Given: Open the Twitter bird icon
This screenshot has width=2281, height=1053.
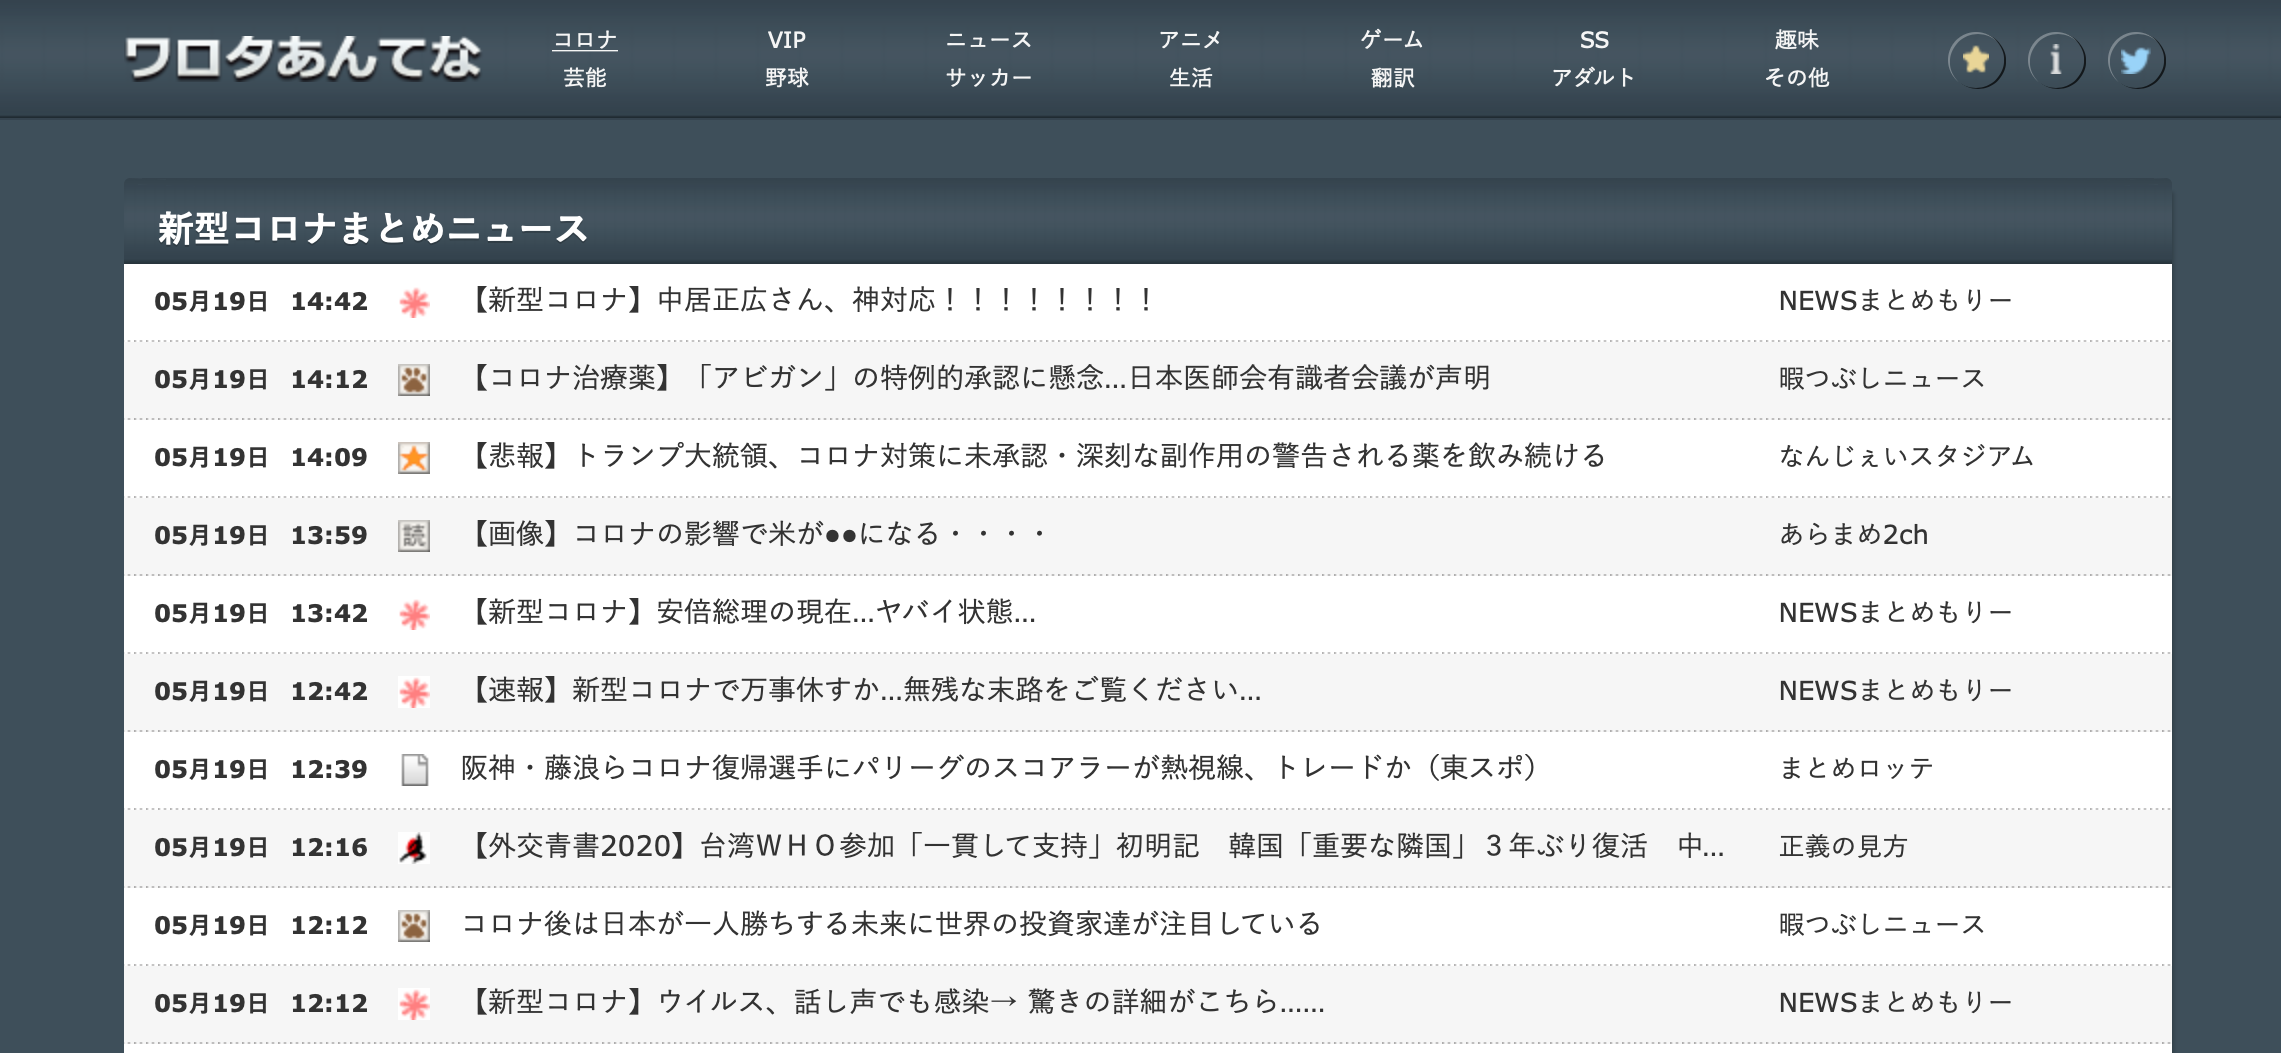Looking at the screenshot, I should pos(2136,60).
